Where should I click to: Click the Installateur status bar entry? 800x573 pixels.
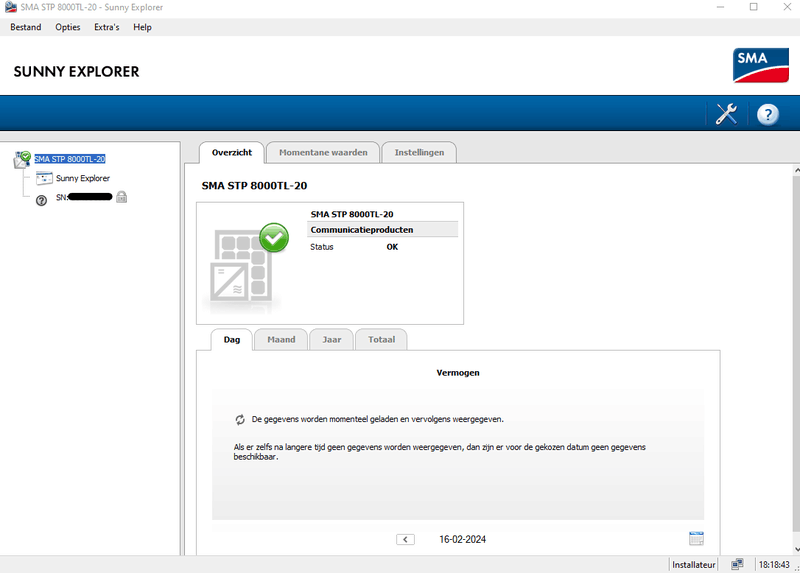(693, 565)
